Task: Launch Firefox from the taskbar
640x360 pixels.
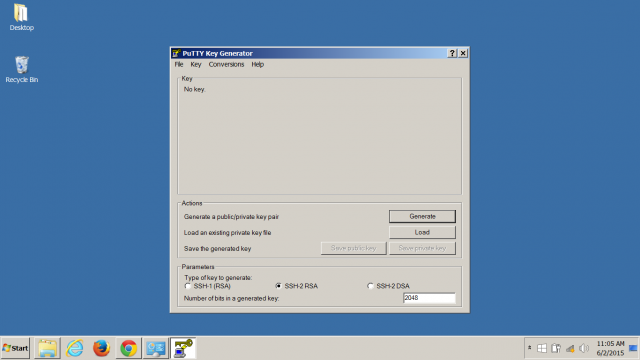Action: point(102,348)
